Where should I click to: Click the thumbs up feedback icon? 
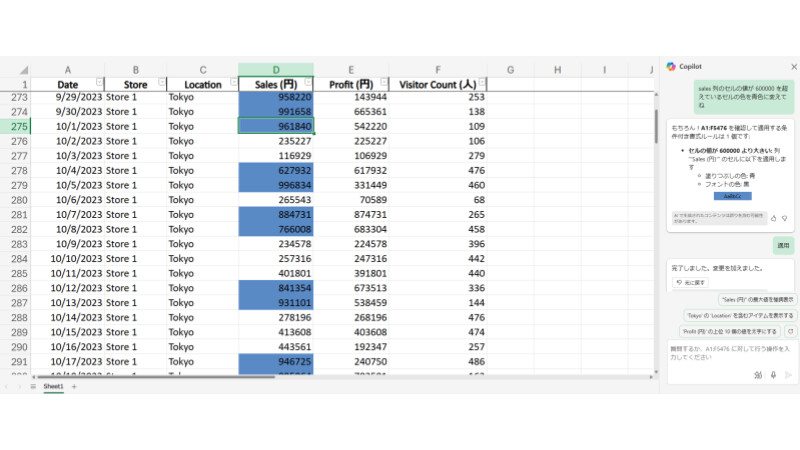point(774,217)
